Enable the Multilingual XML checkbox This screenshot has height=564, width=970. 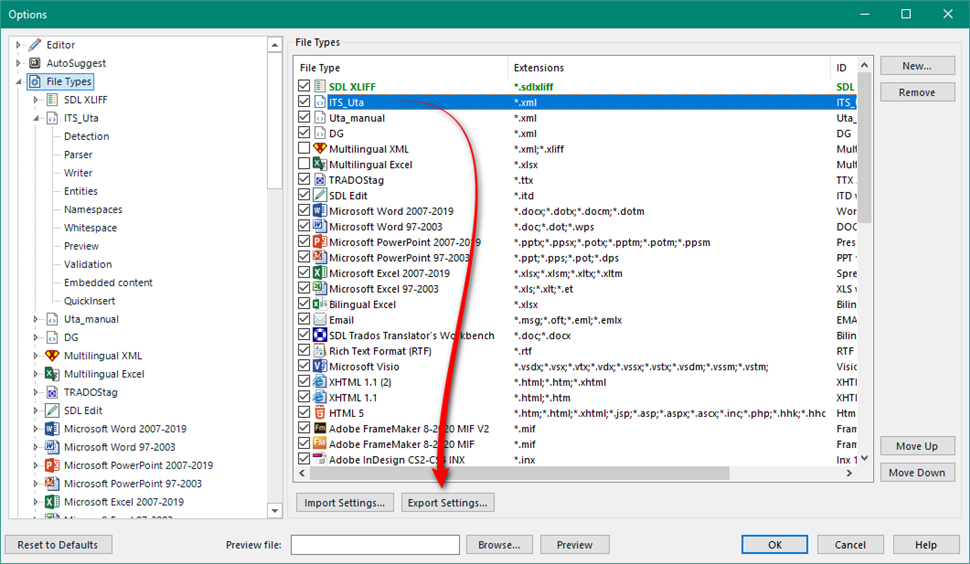pos(304,148)
